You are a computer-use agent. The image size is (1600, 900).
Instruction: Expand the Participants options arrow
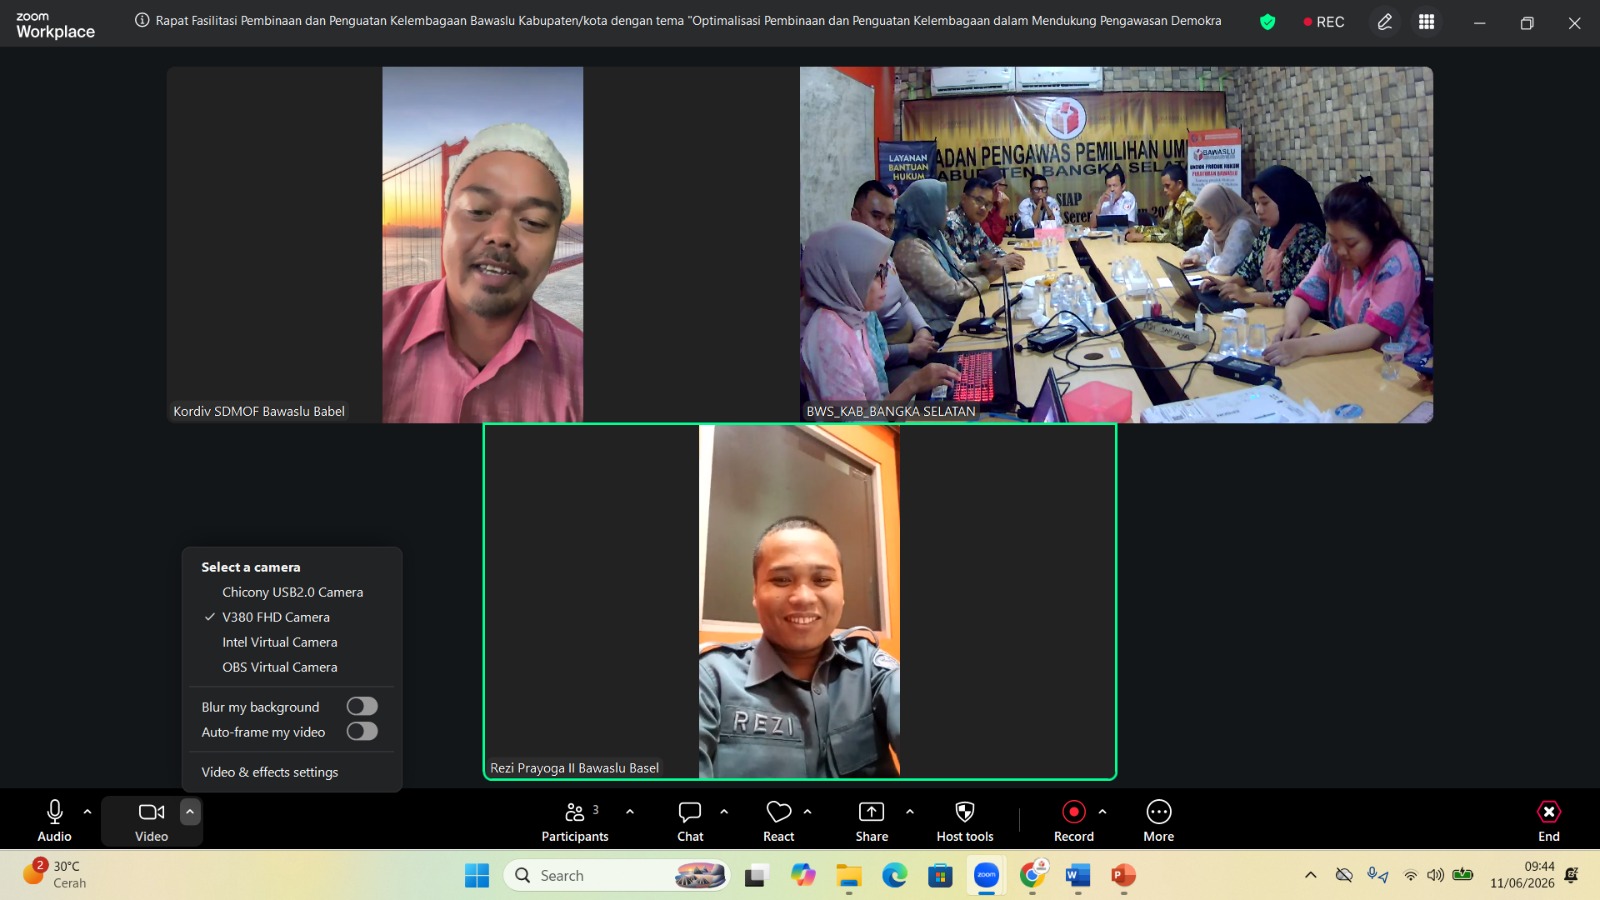coord(630,812)
